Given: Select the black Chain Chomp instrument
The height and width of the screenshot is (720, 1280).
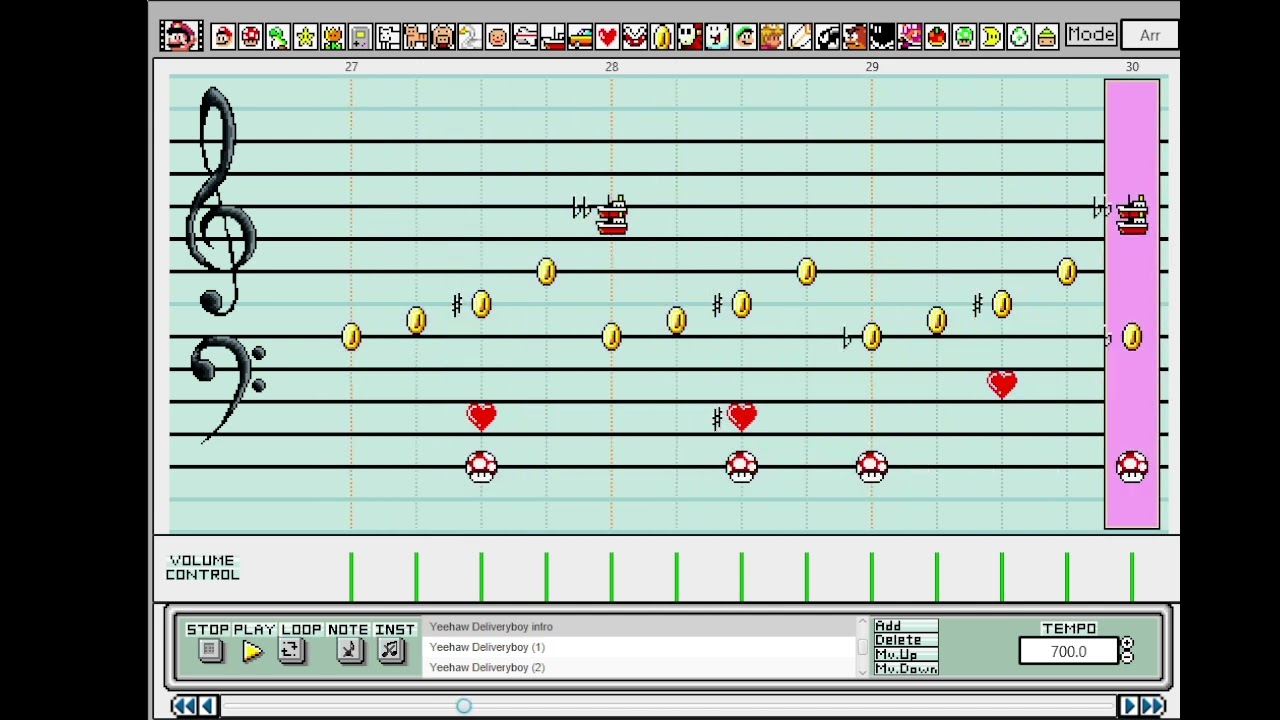Looking at the screenshot, I should coord(881,37).
